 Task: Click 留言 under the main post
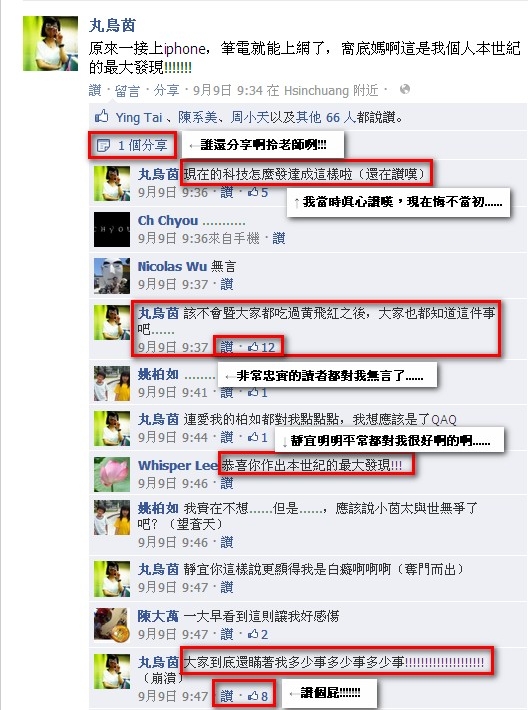[127, 90]
